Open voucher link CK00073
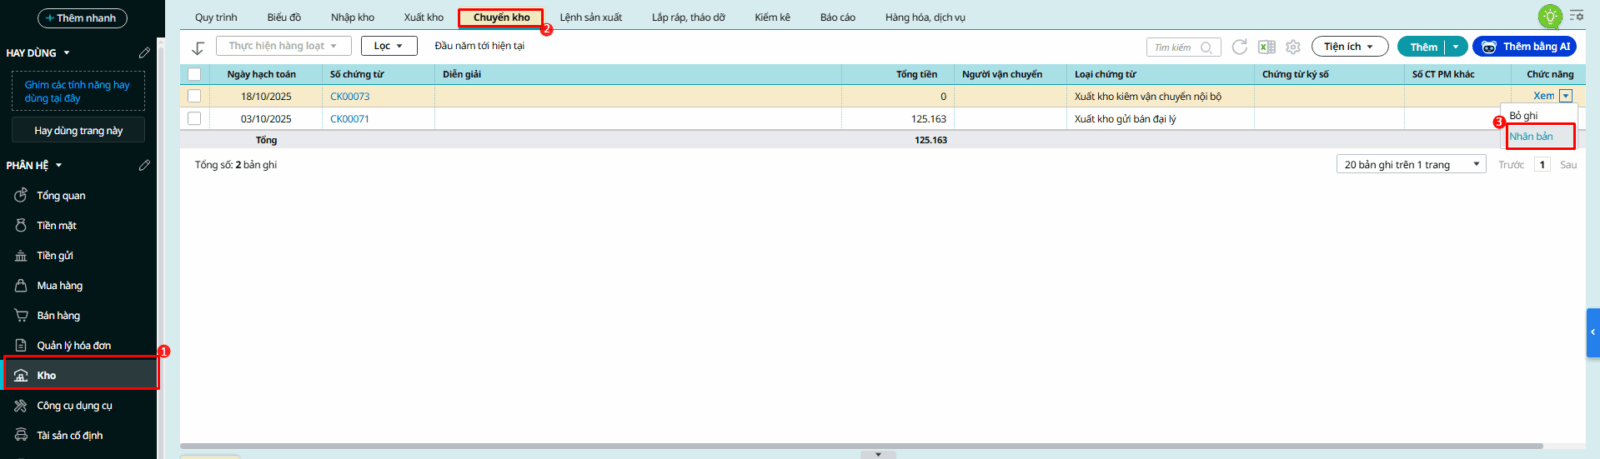This screenshot has width=1600, height=459. click(x=350, y=96)
